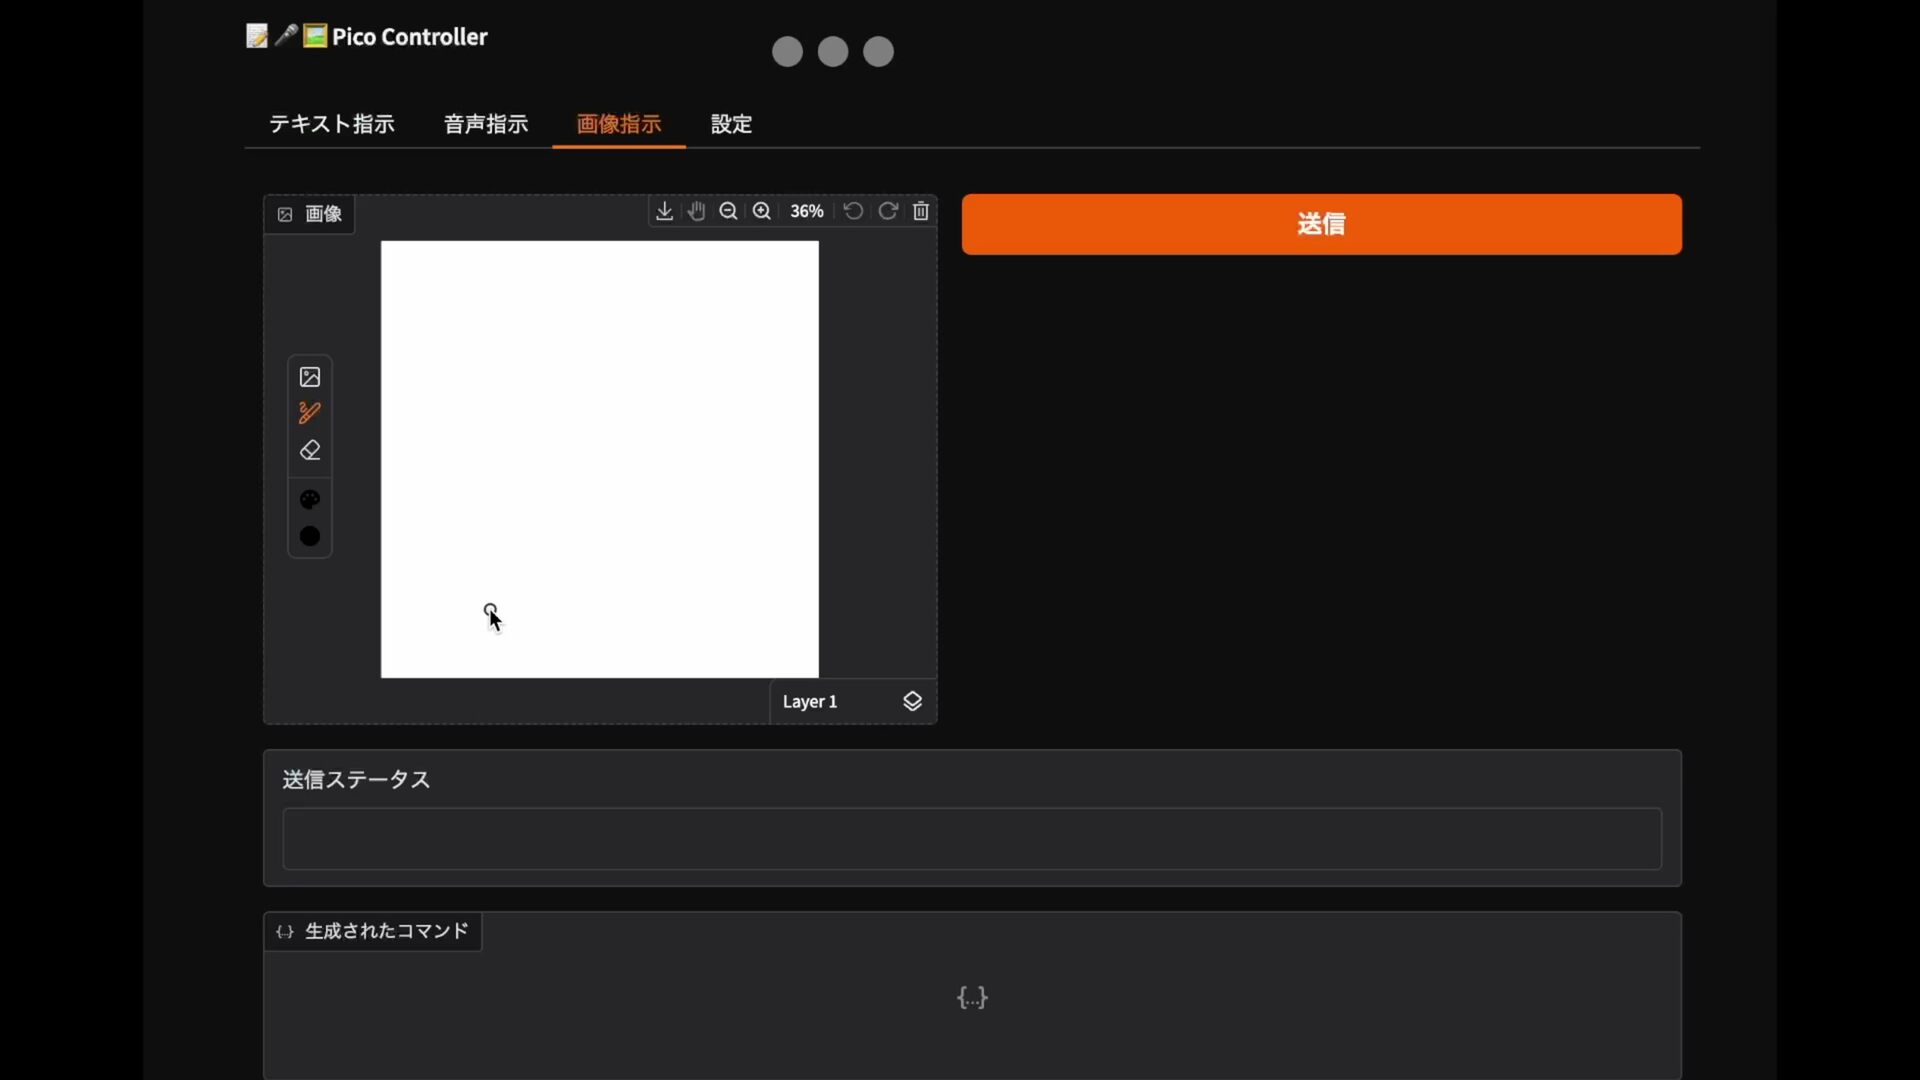Click the redo arrow icon
1920x1080 pixels.
click(887, 211)
